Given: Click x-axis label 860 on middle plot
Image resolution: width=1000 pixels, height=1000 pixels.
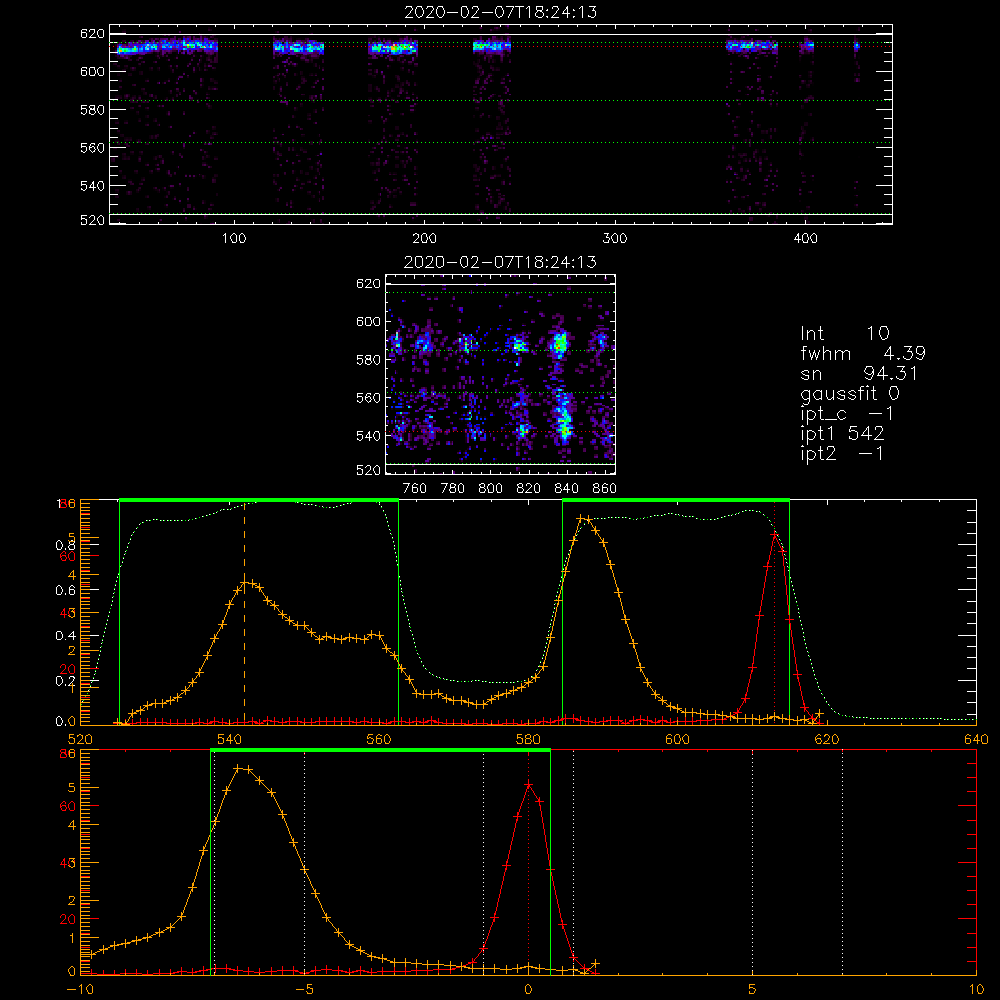Looking at the screenshot, I should [605, 489].
